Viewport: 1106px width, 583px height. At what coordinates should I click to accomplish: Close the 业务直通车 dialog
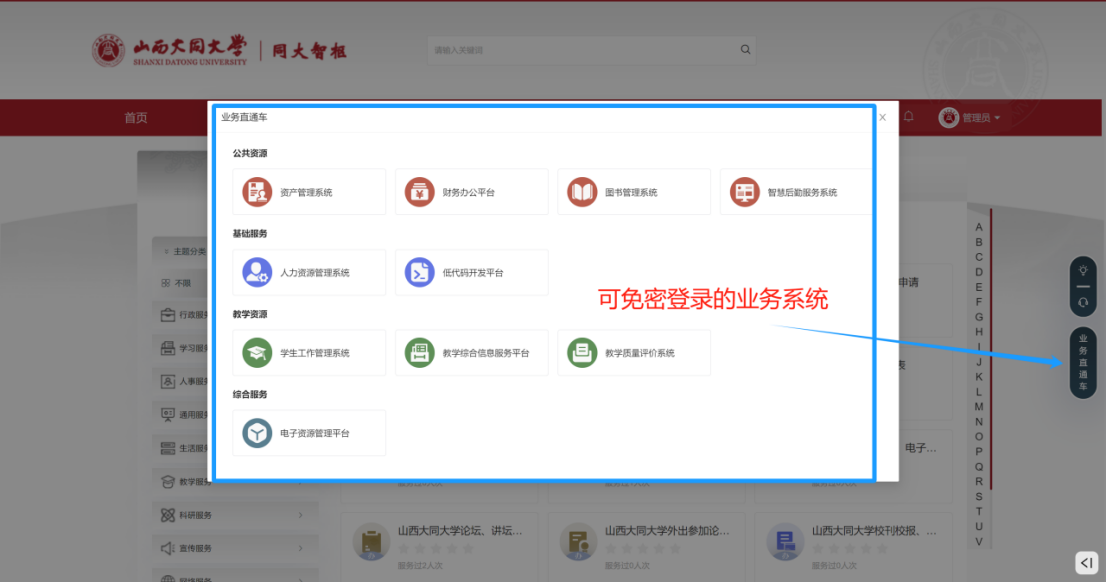(x=882, y=118)
